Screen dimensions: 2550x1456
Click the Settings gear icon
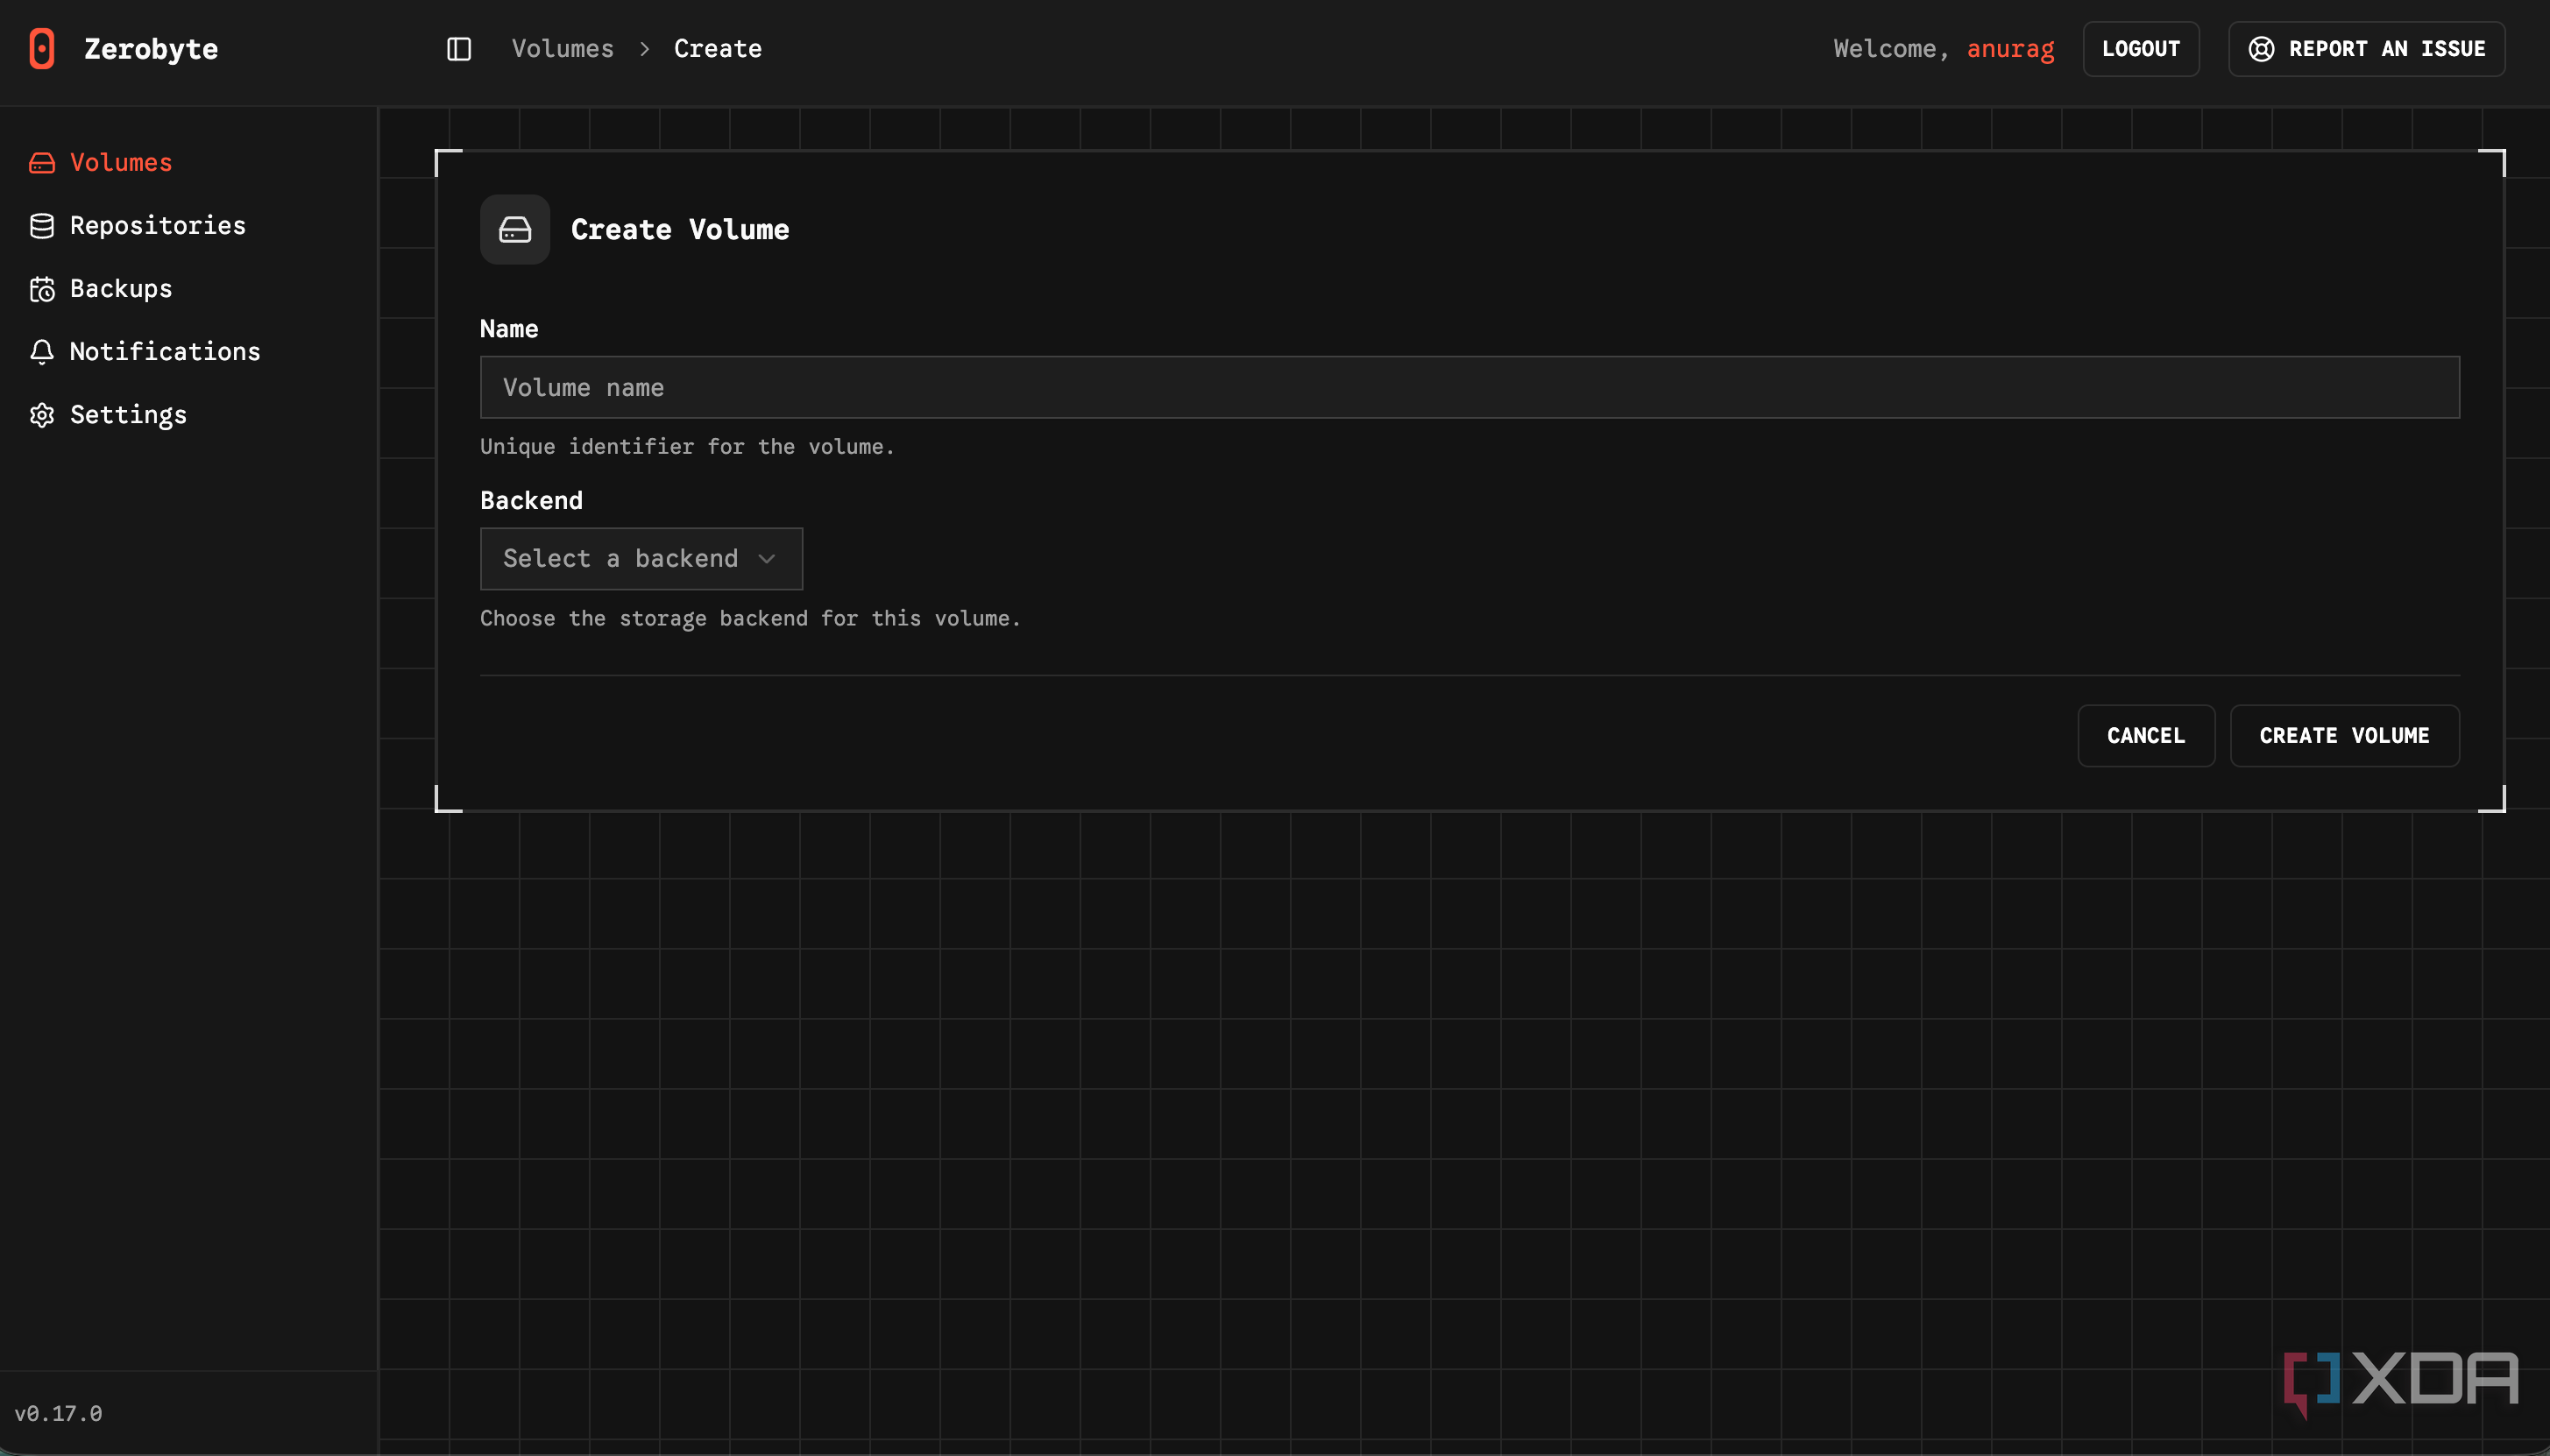point(42,415)
